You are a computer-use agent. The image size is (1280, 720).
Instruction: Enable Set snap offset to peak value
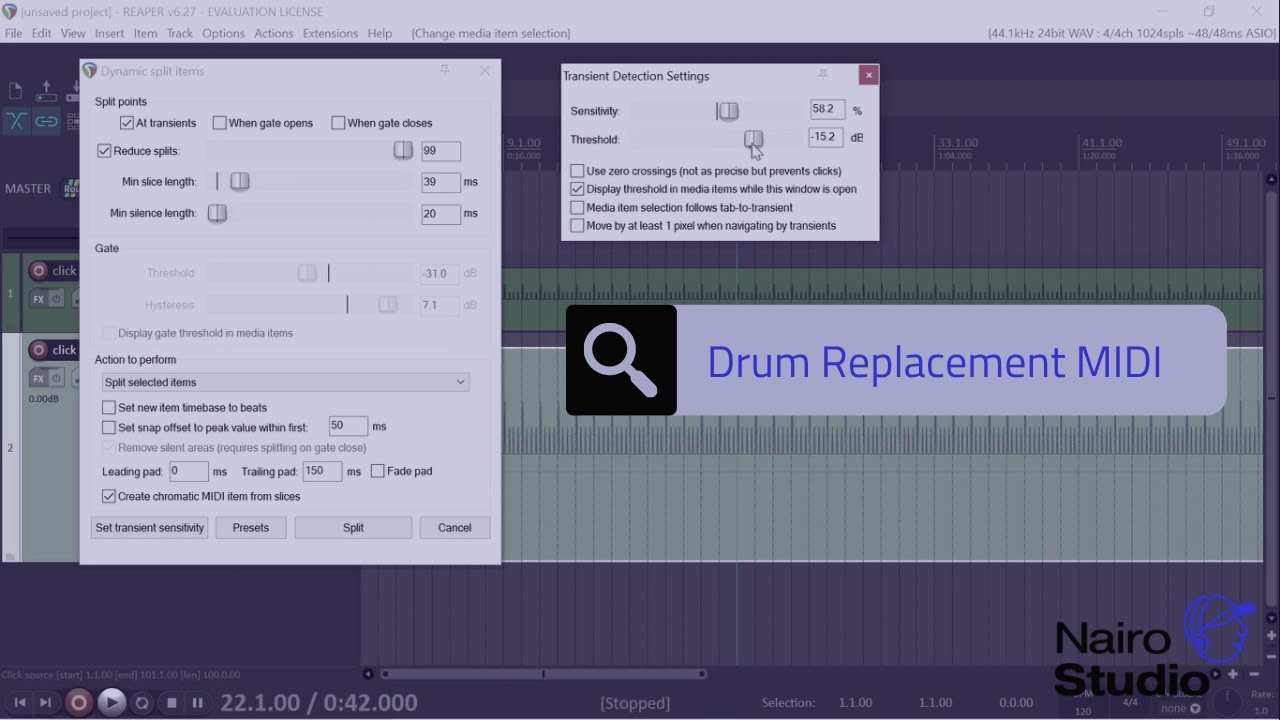click(x=109, y=427)
